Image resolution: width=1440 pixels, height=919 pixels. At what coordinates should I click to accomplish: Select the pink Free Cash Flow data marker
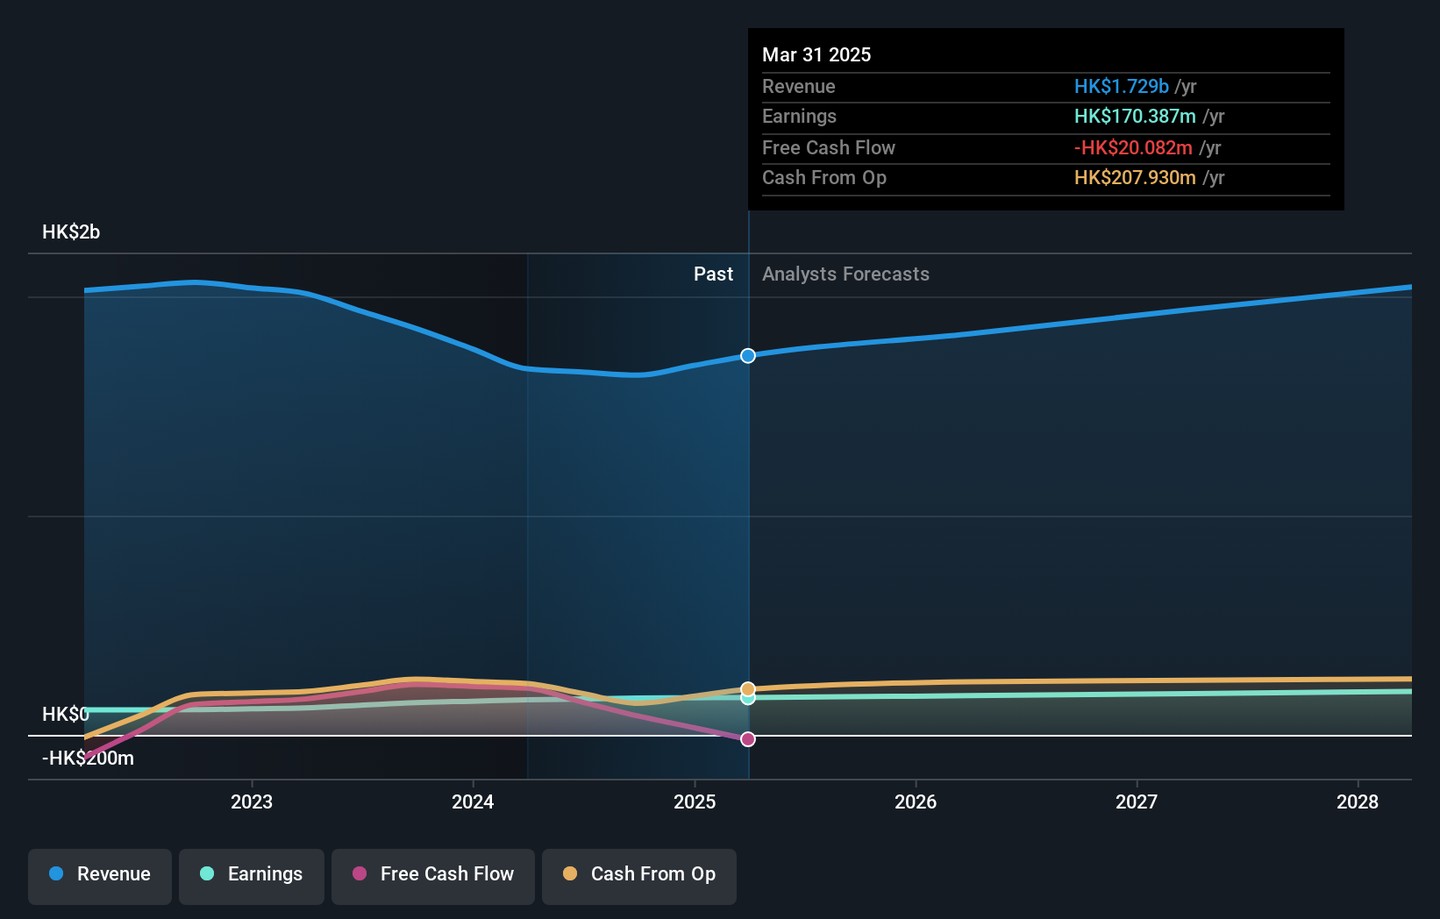[748, 739]
